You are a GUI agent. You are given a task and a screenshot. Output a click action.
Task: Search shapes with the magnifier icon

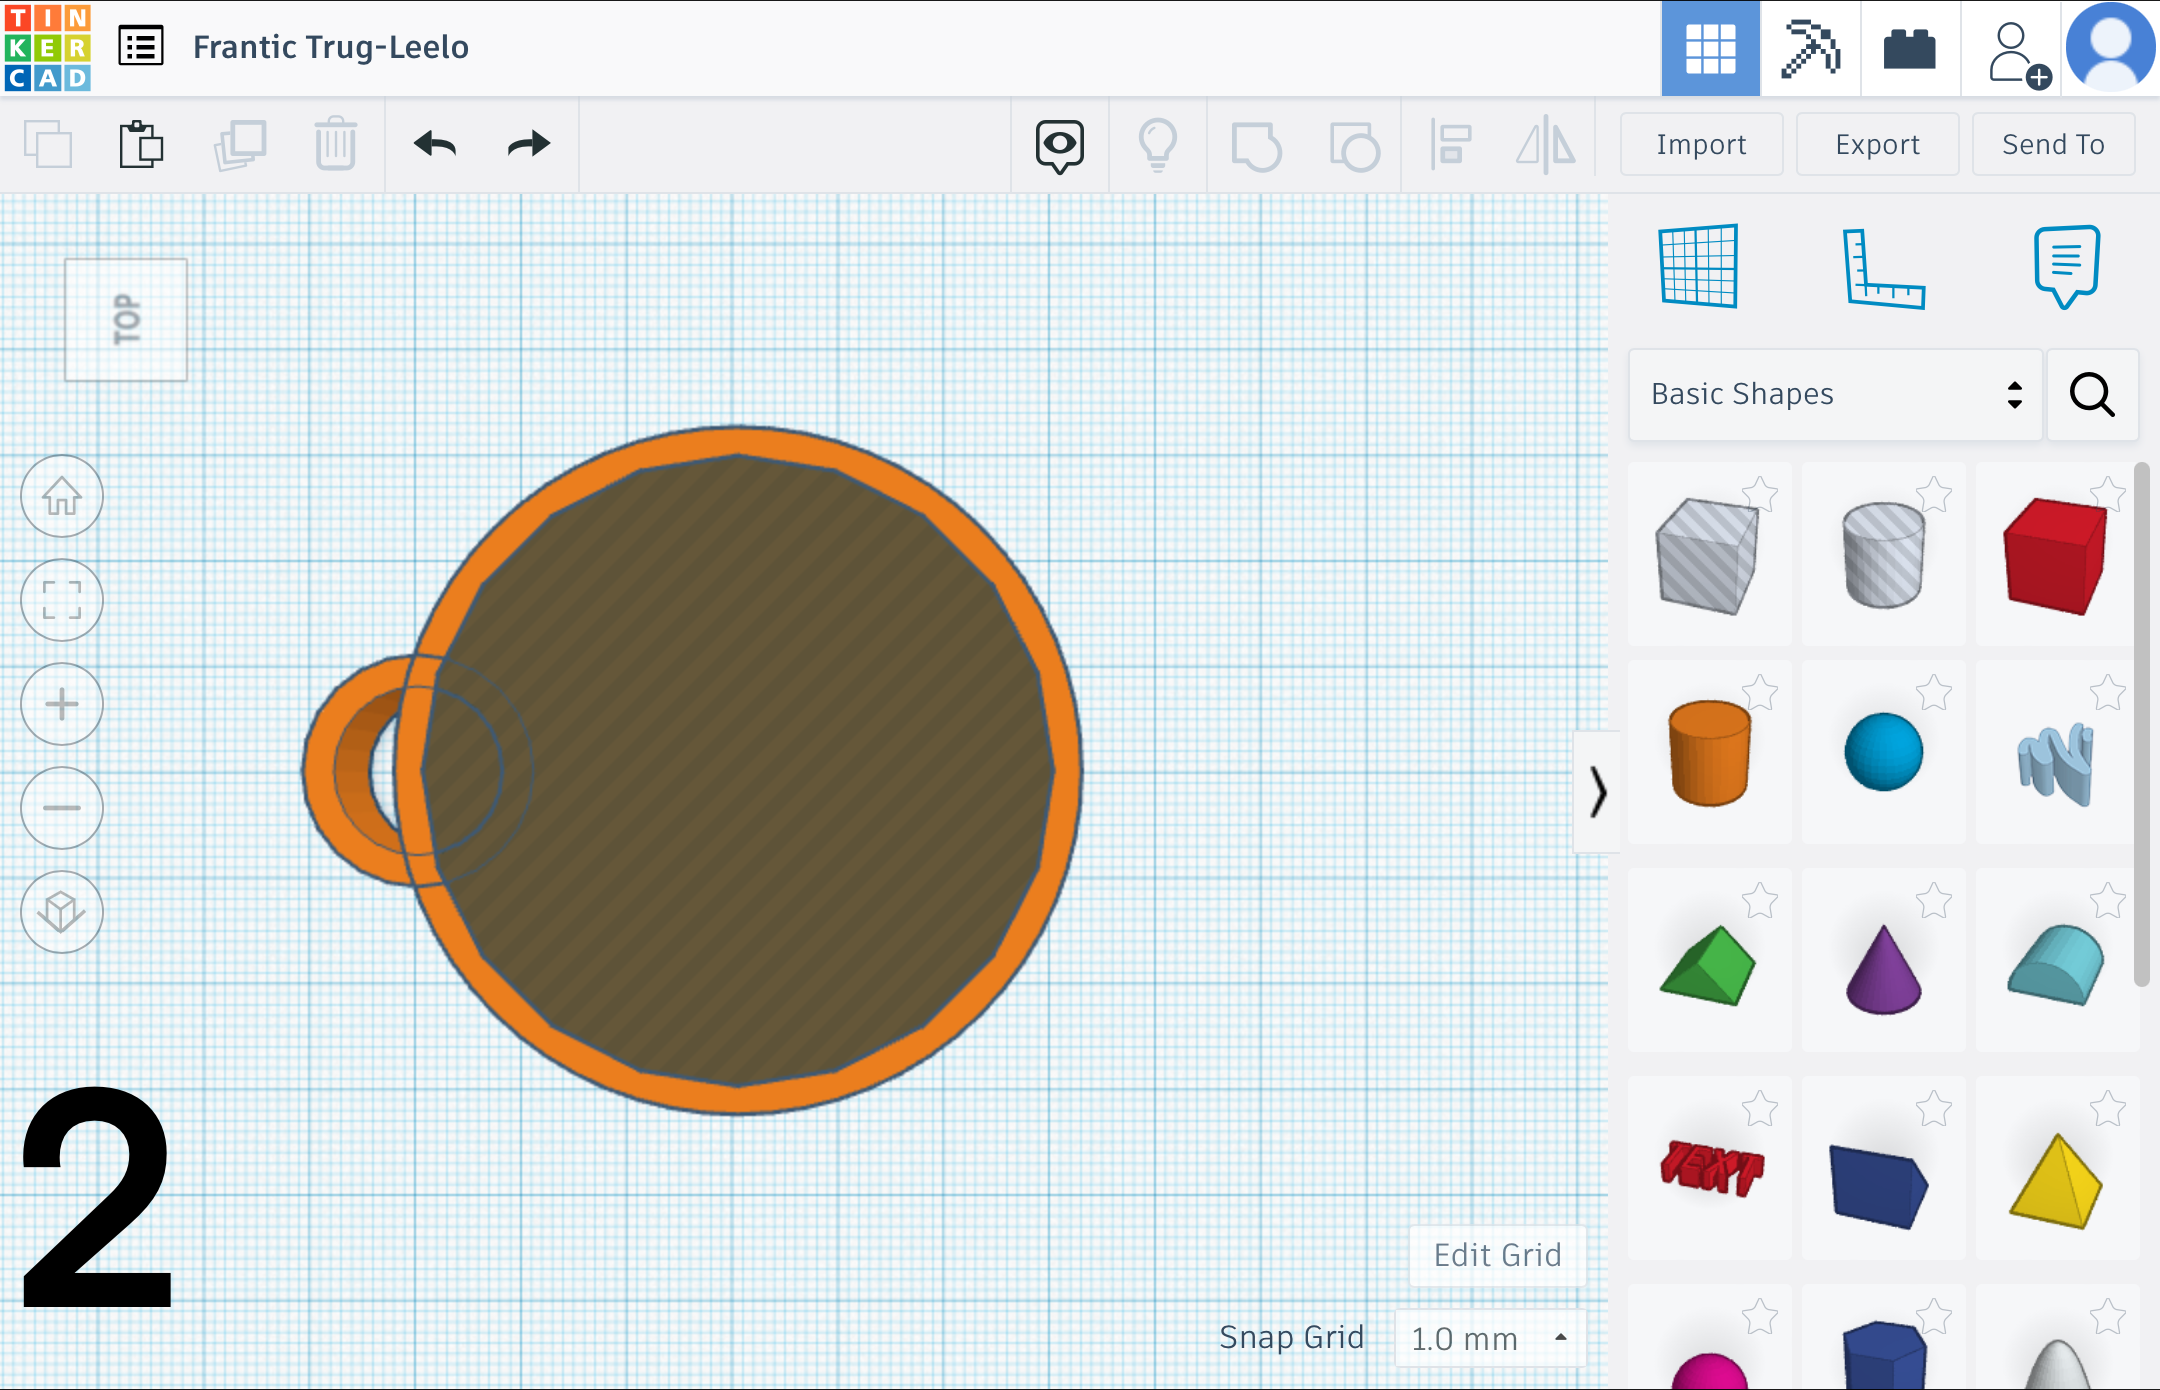click(2092, 394)
